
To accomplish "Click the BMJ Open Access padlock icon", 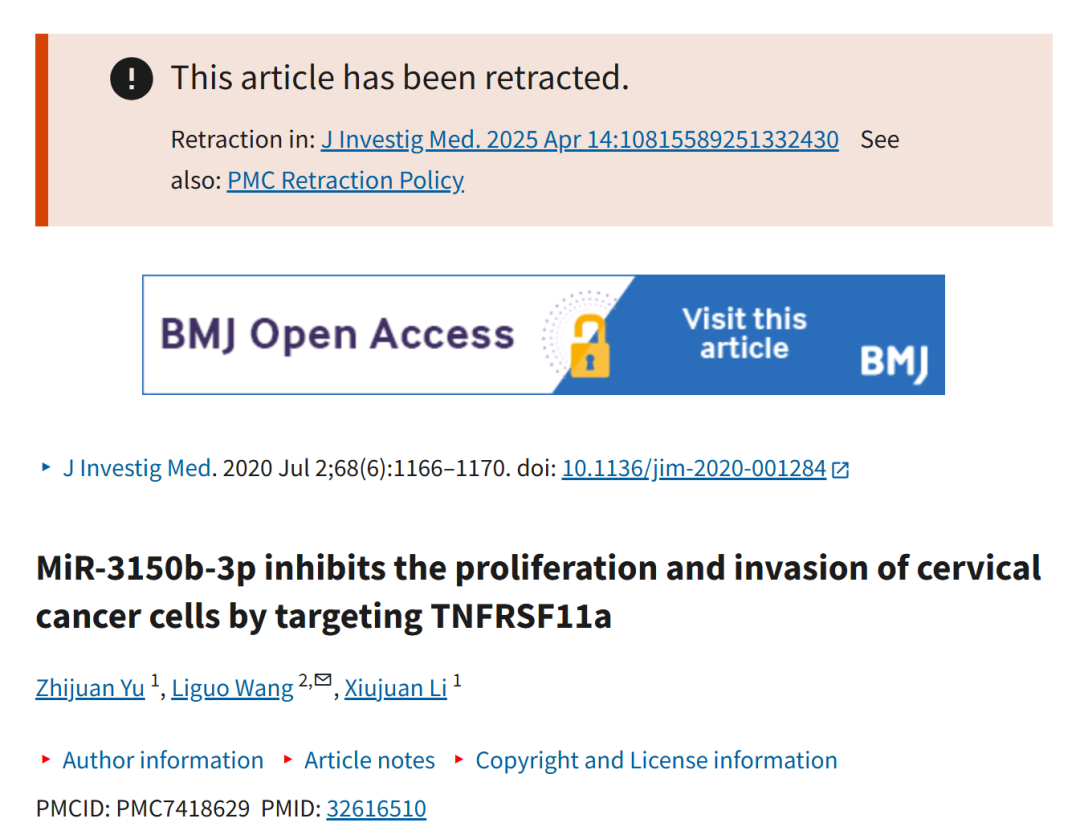I will [590, 346].
